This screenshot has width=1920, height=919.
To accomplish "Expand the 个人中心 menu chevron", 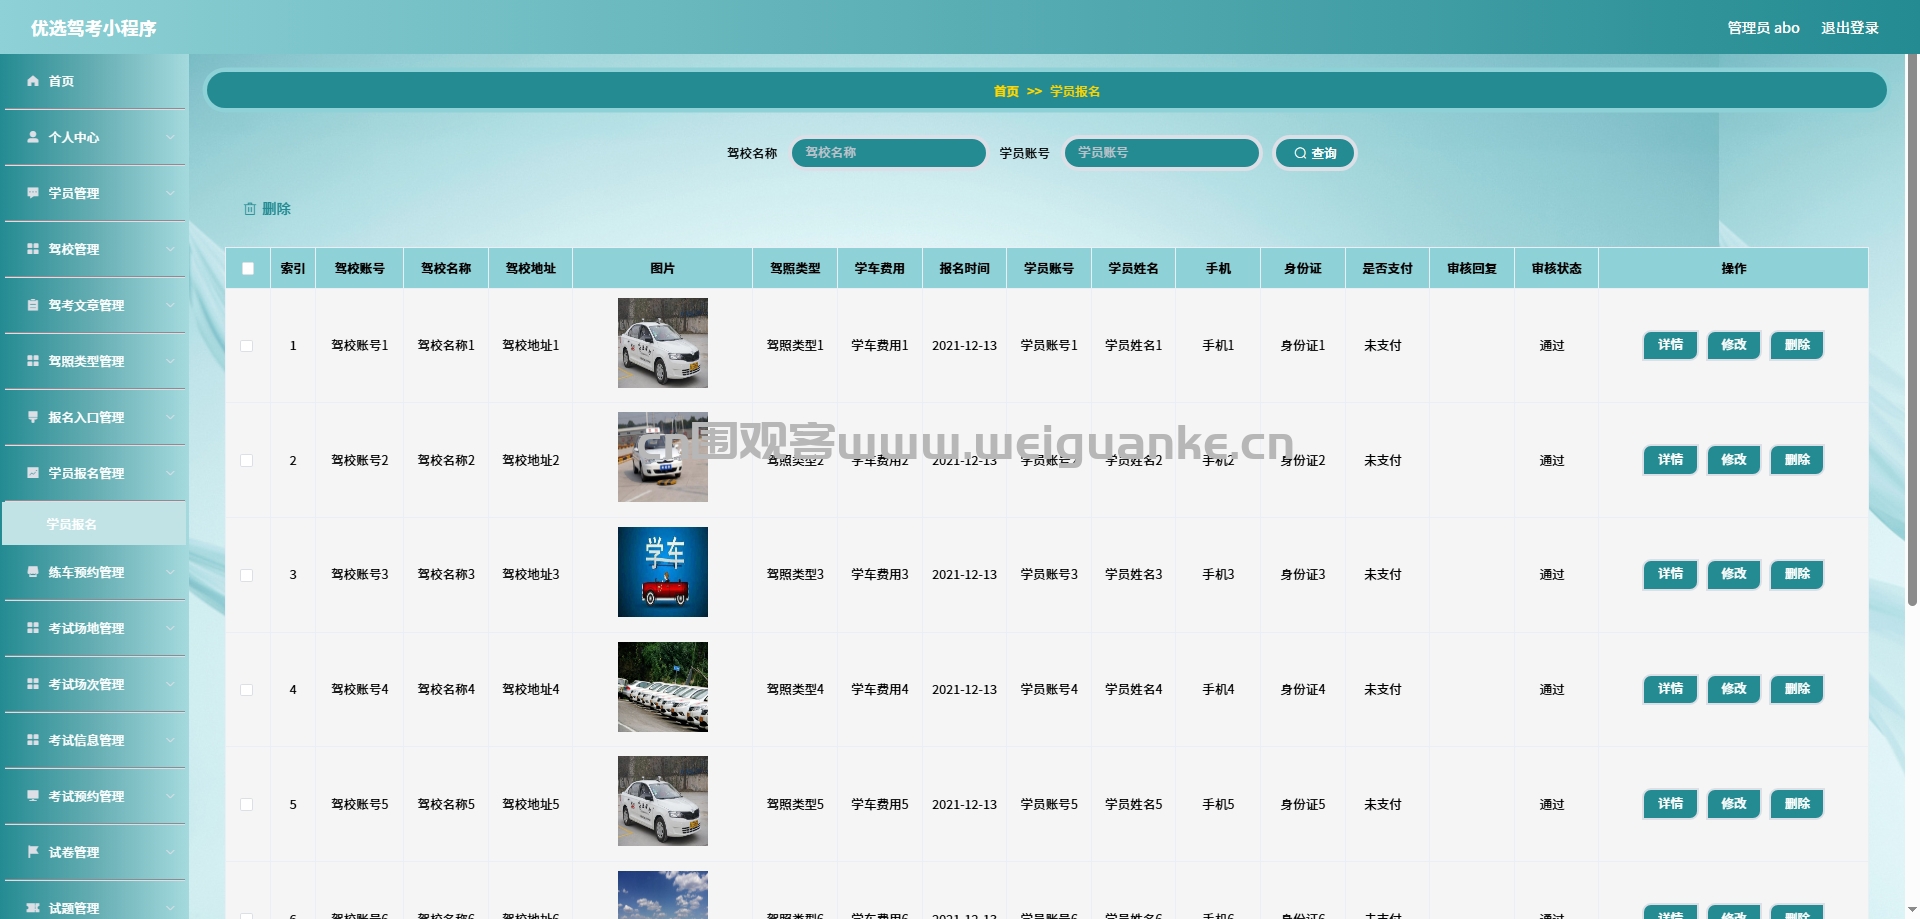I will pos(170,137).
